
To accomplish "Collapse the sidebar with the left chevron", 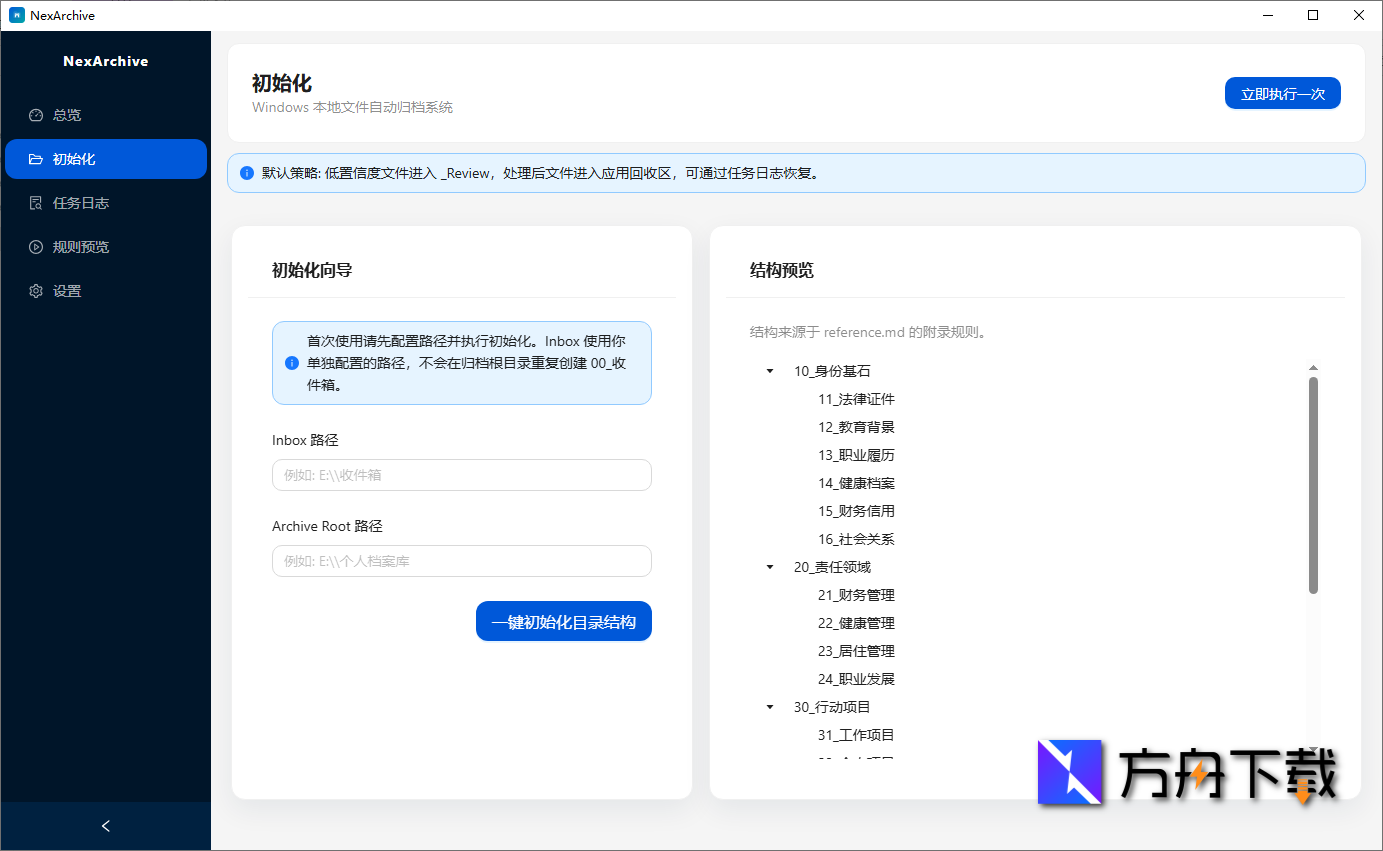I will point(105,826).
